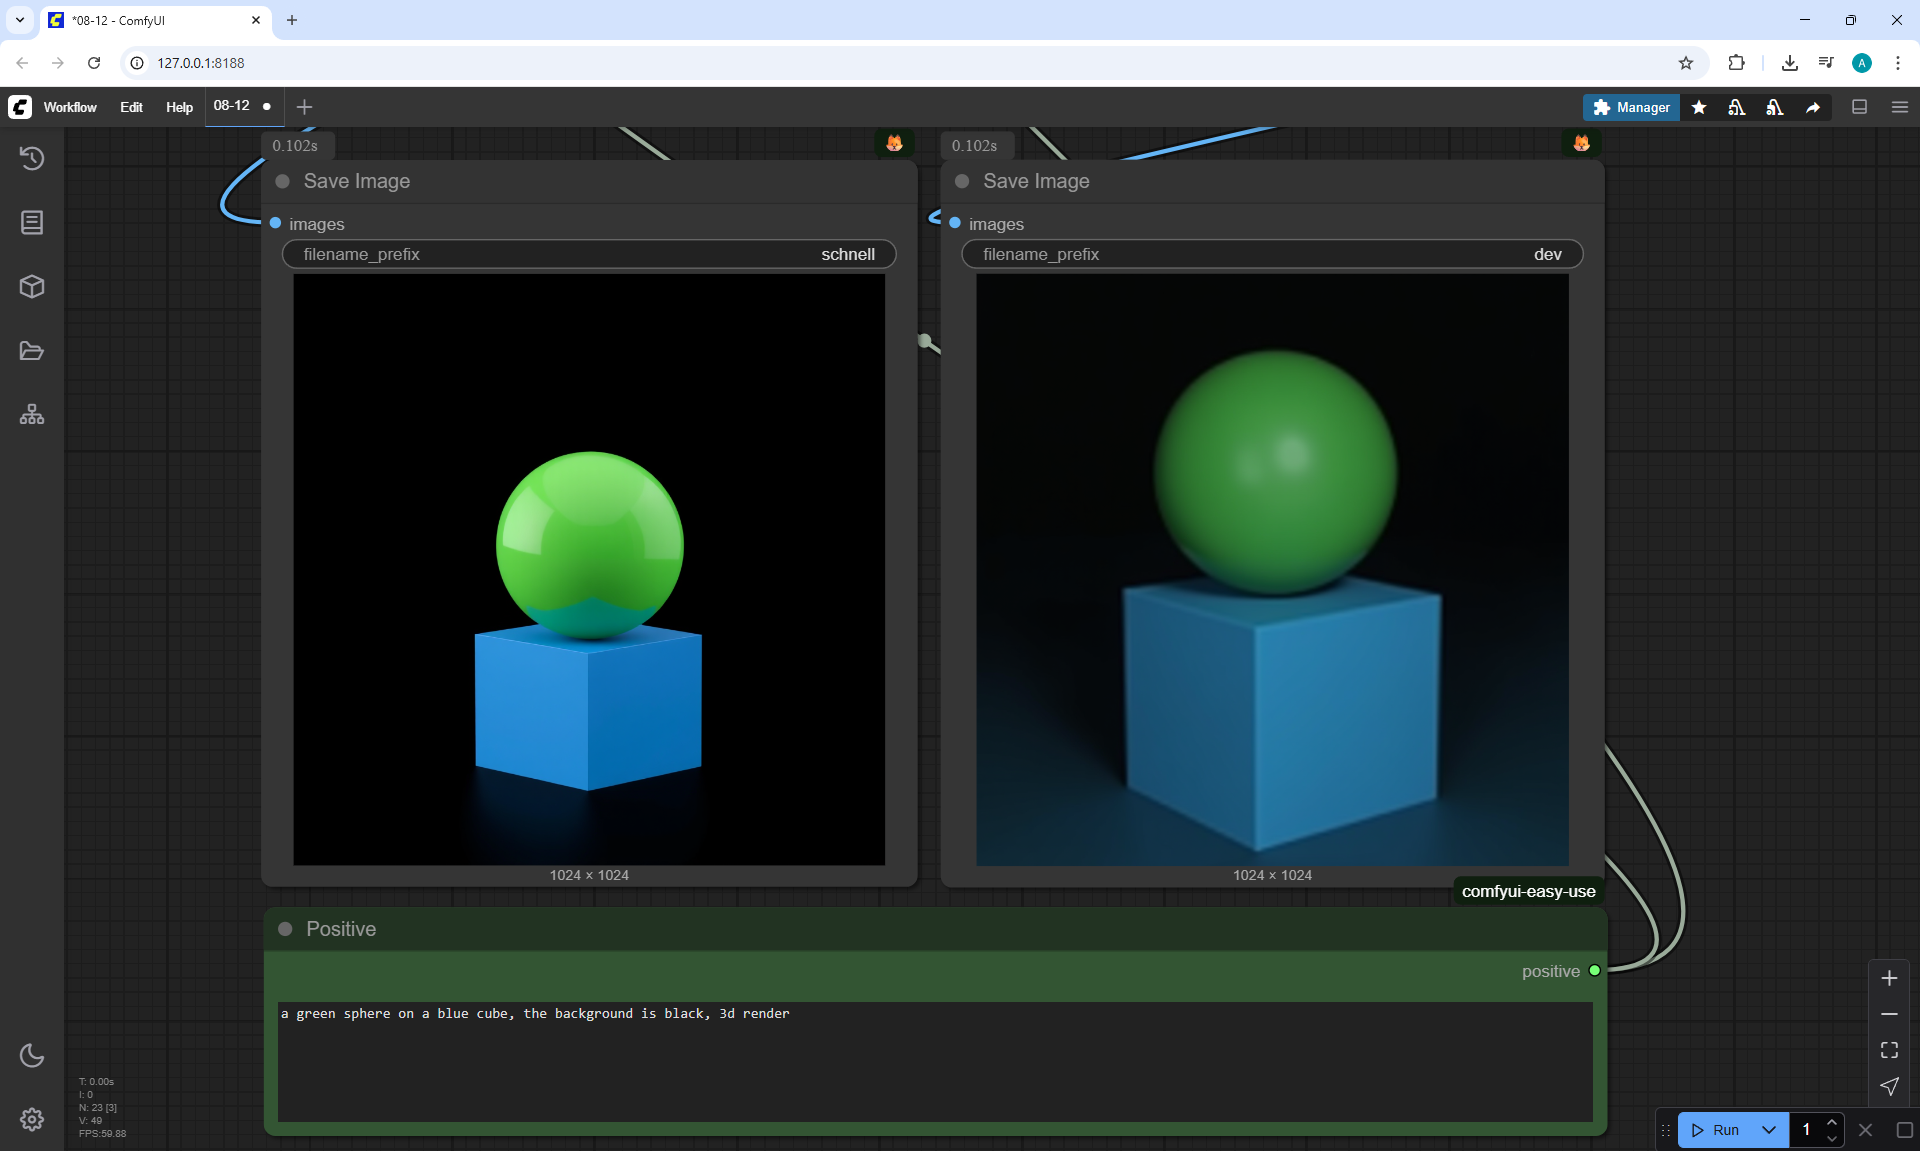Open the Edit menu
This screenshot has width=1920, height=1151.
click(131, 107)
